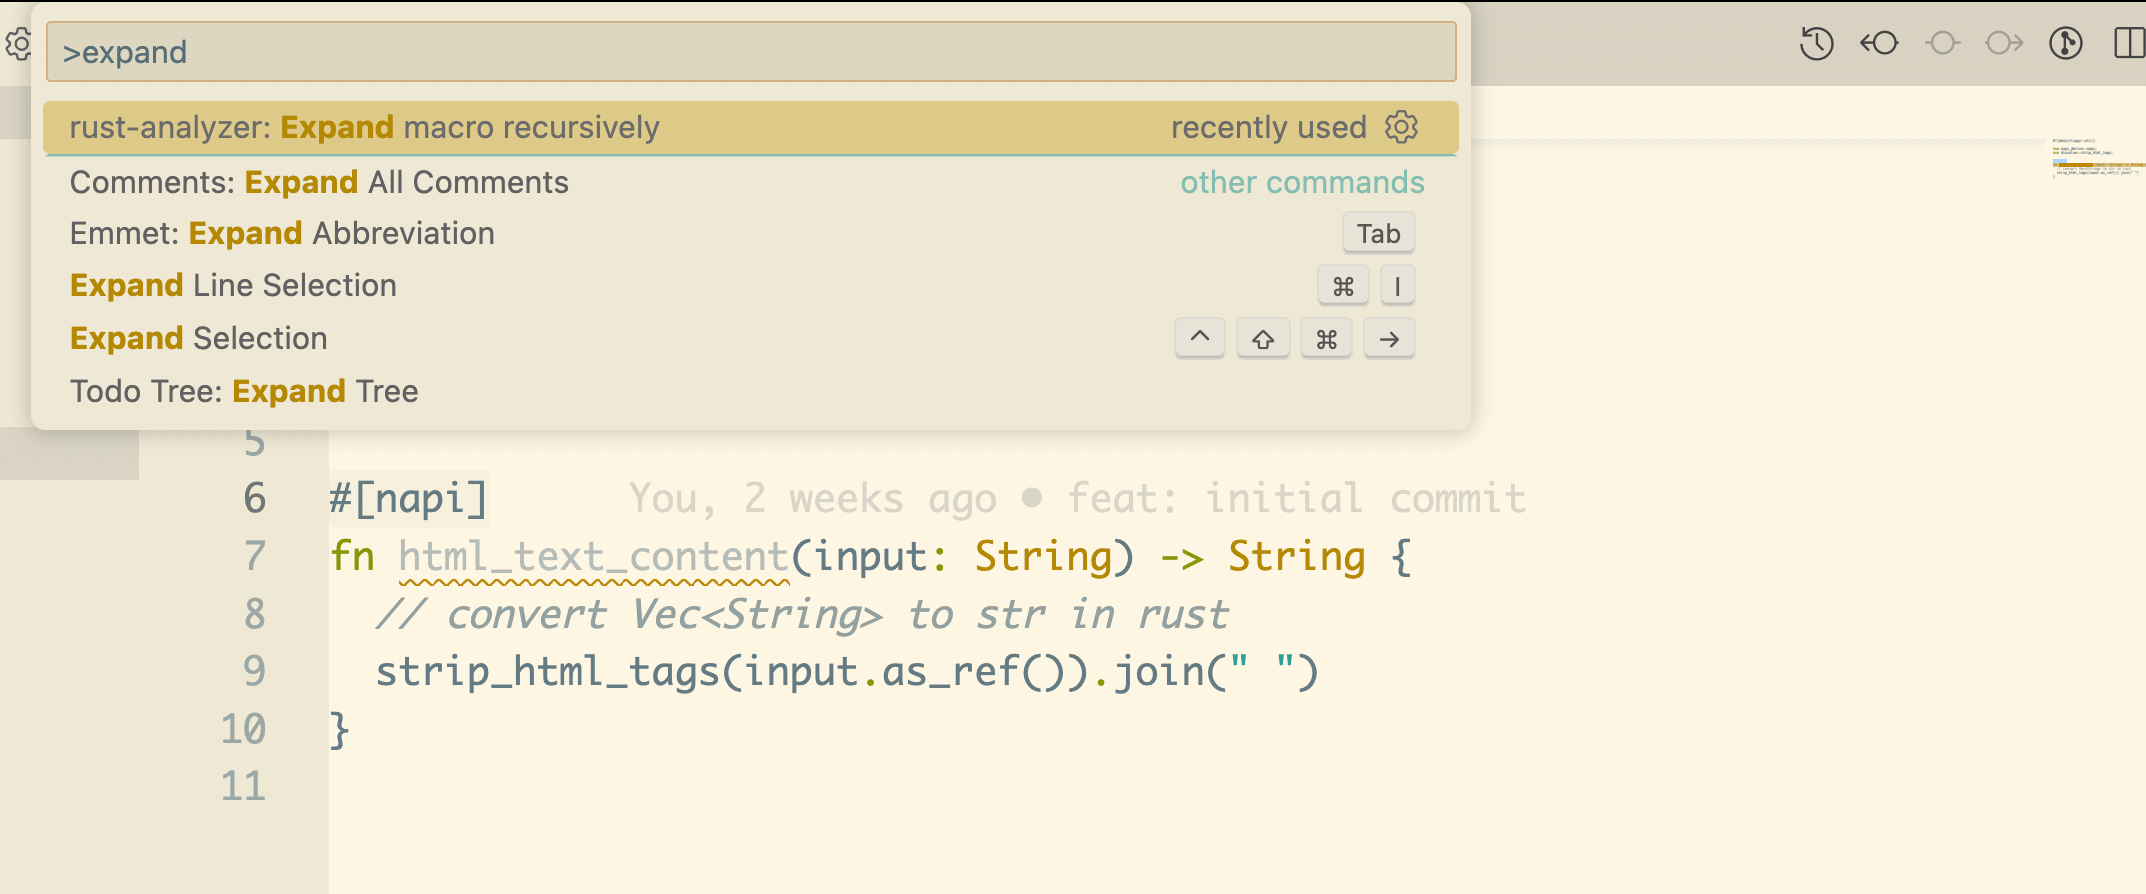Click the git blame annotation 'feat: initial commit'
The image size is (2146, 894).
click(1296, 499)
